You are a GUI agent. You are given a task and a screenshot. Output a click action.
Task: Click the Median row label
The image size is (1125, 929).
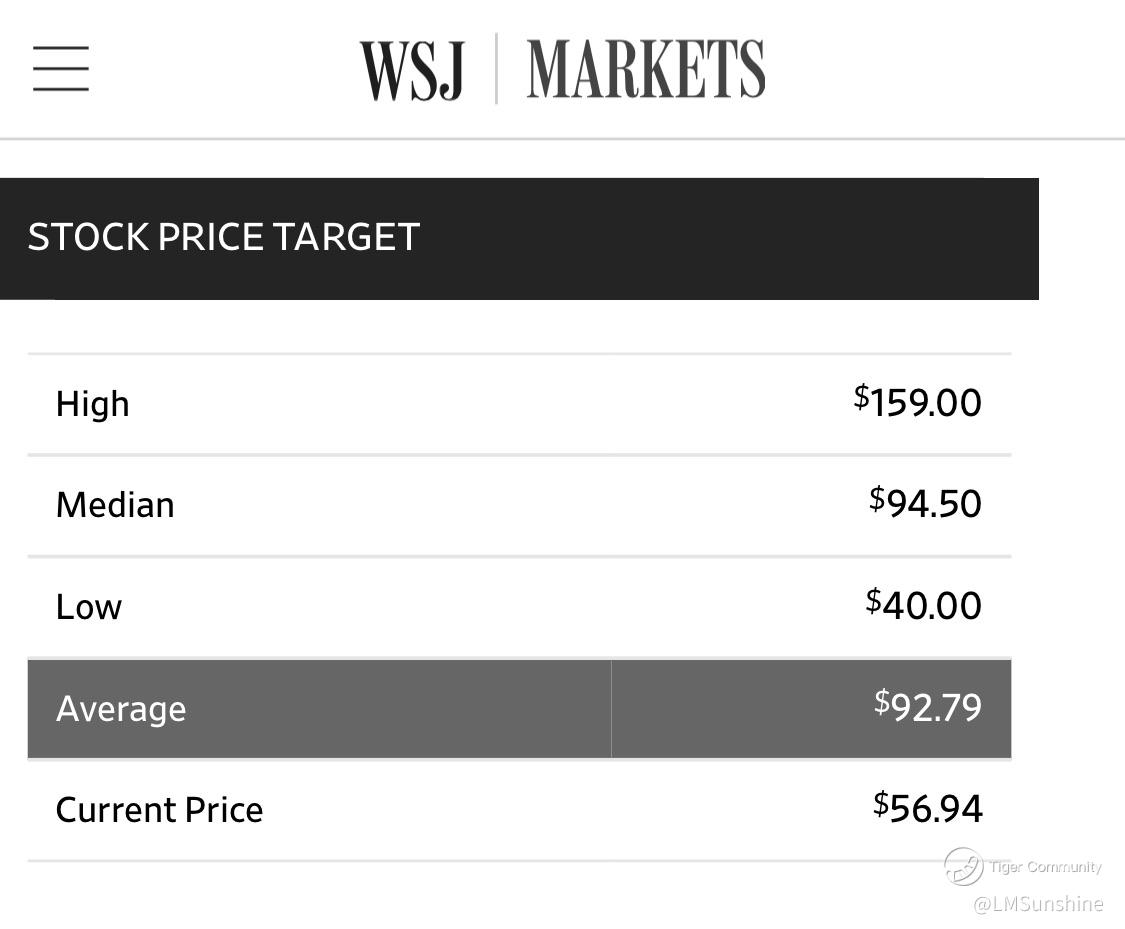[x=115, y=505]
